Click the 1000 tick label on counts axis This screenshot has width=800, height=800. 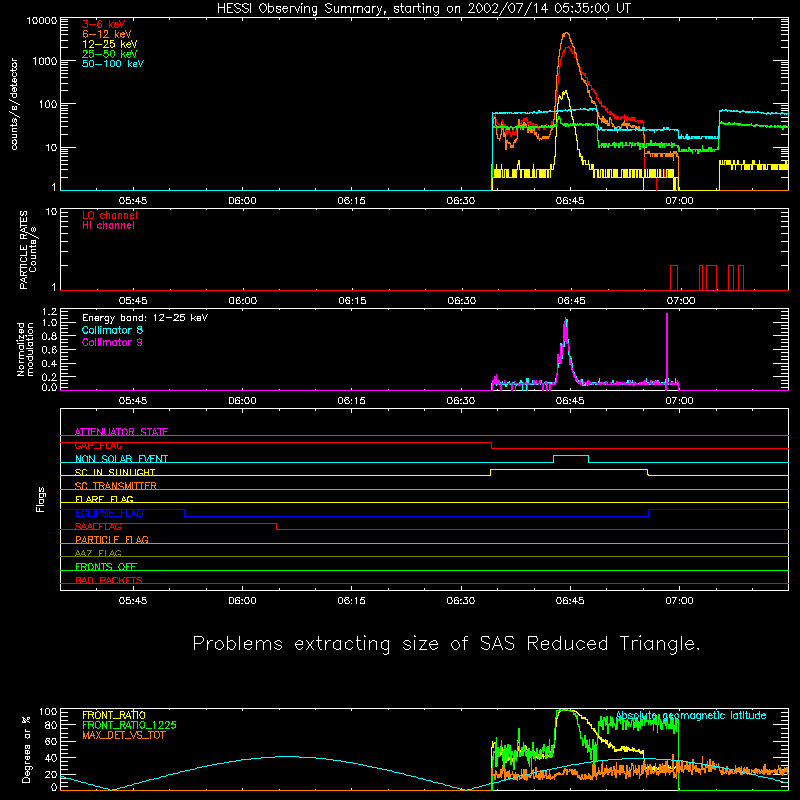coord(45,61)
